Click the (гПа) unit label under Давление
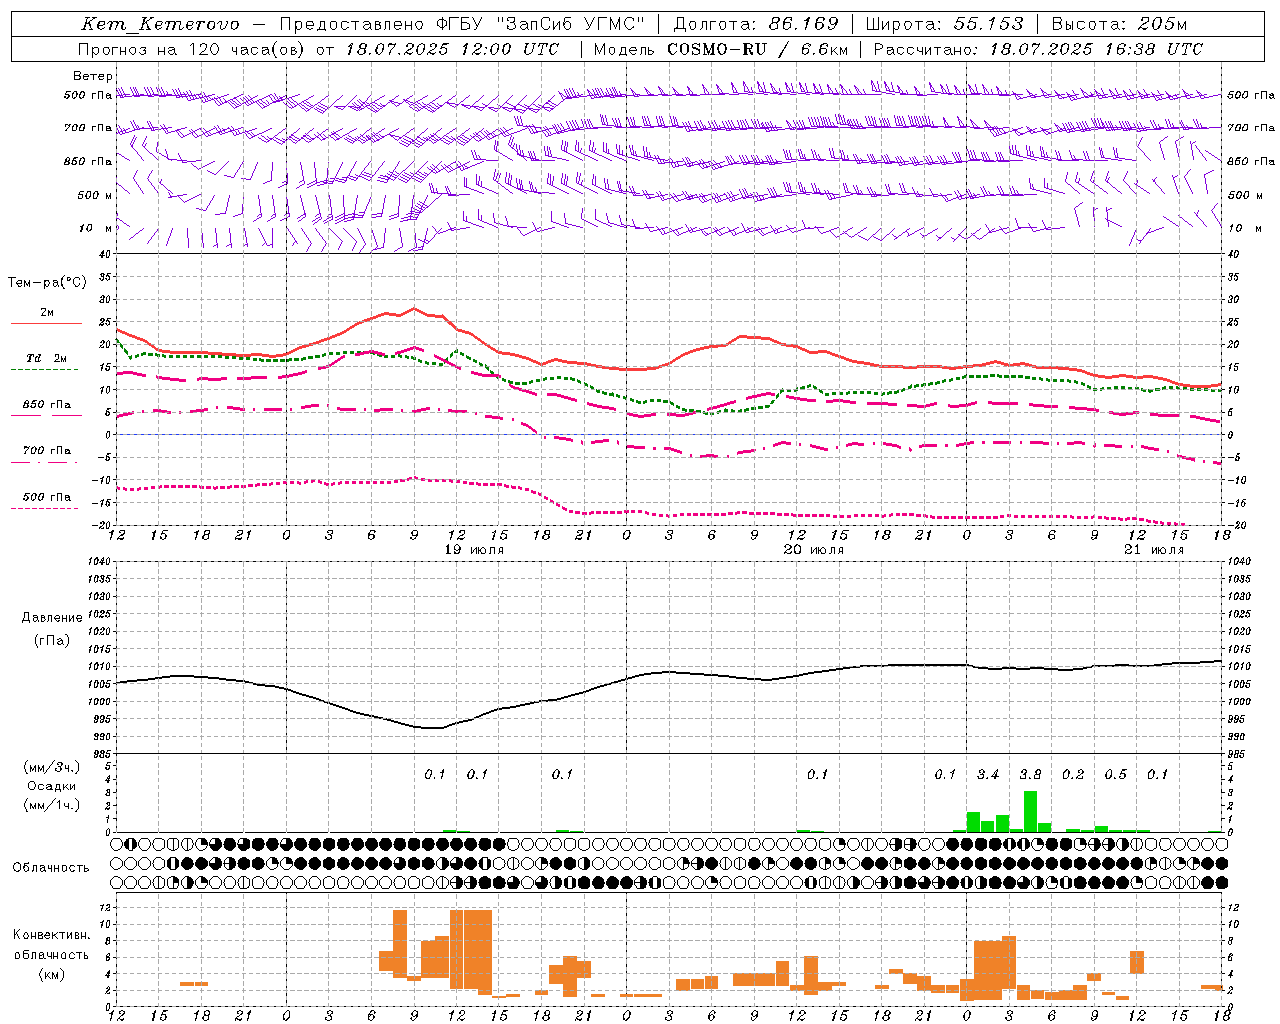Viewport: 1280px width, 1024px height. [52, 641]
